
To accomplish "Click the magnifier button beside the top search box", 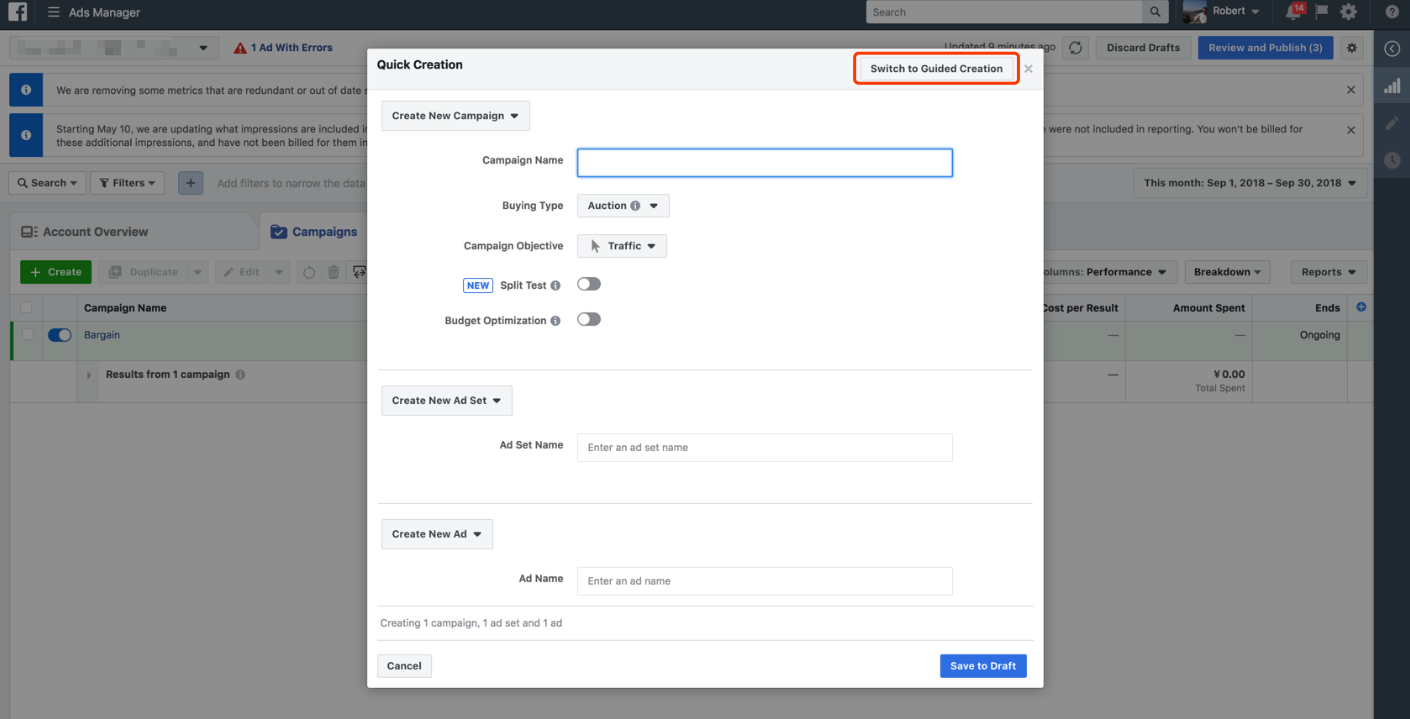I will tap(1155, 12).
